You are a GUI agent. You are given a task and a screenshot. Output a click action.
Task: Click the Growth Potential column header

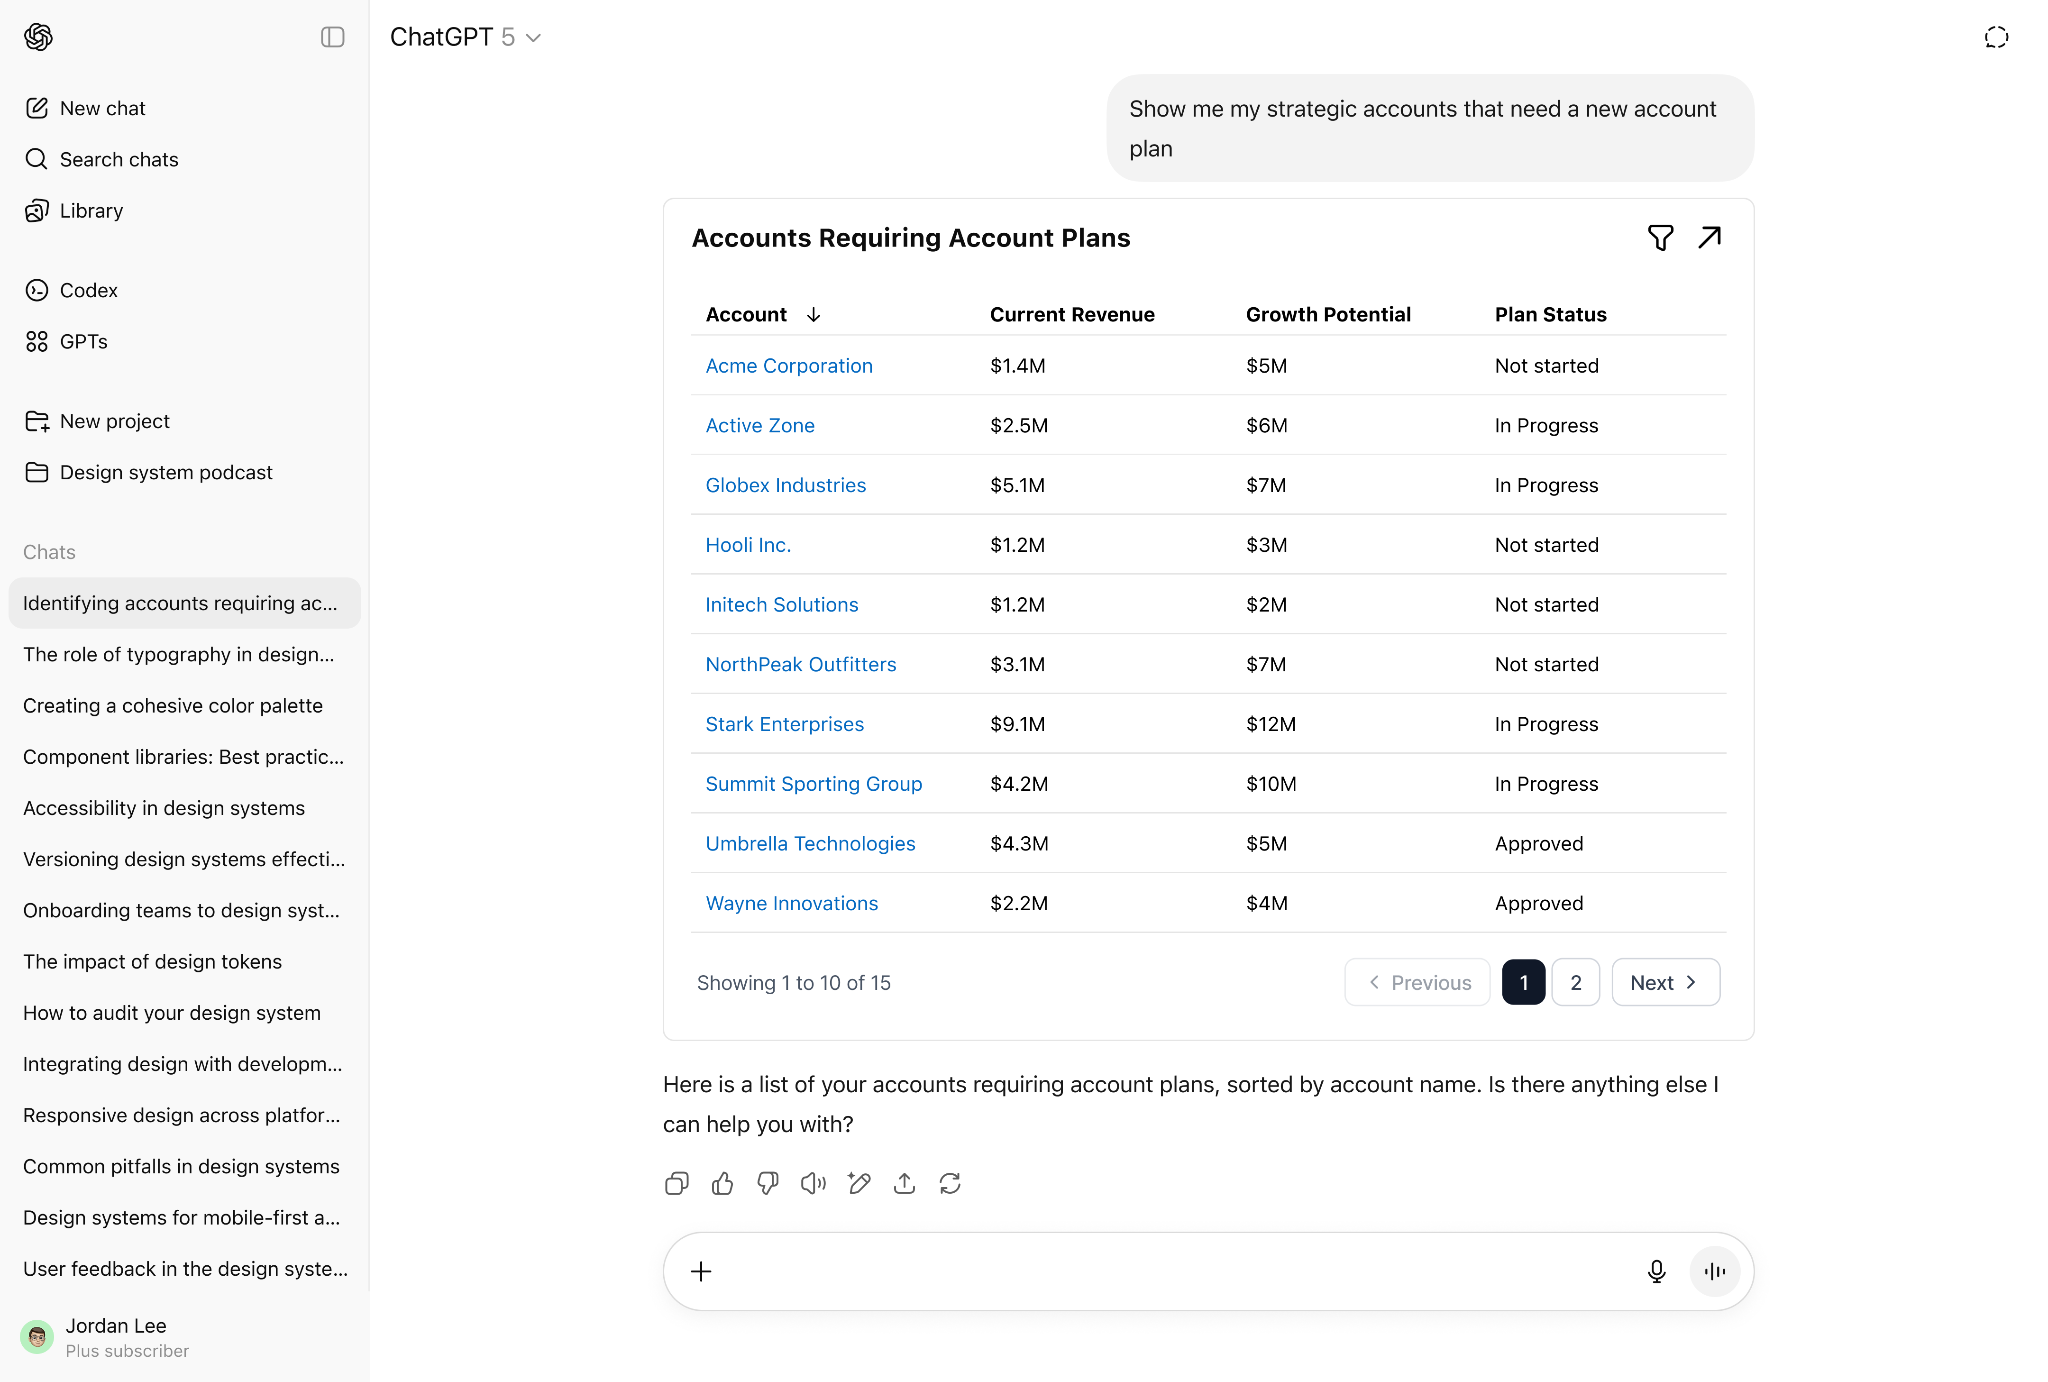pyautogui.click(x=1328, y=314)
